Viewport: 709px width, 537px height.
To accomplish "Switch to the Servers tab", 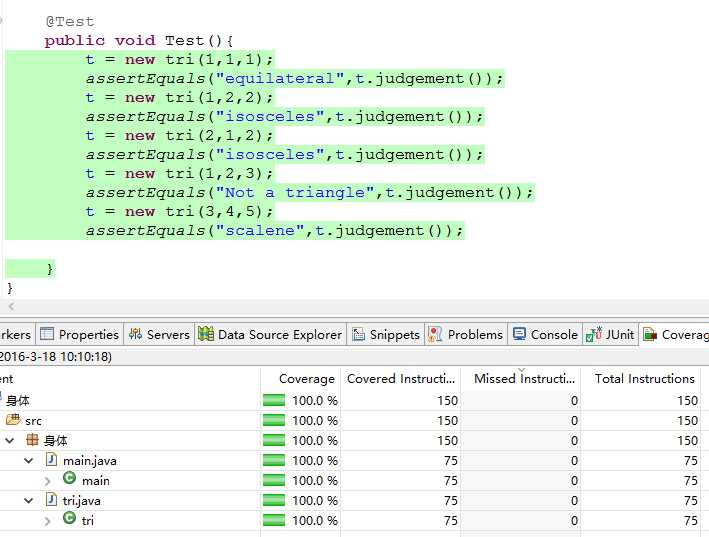I will [159, 334].
